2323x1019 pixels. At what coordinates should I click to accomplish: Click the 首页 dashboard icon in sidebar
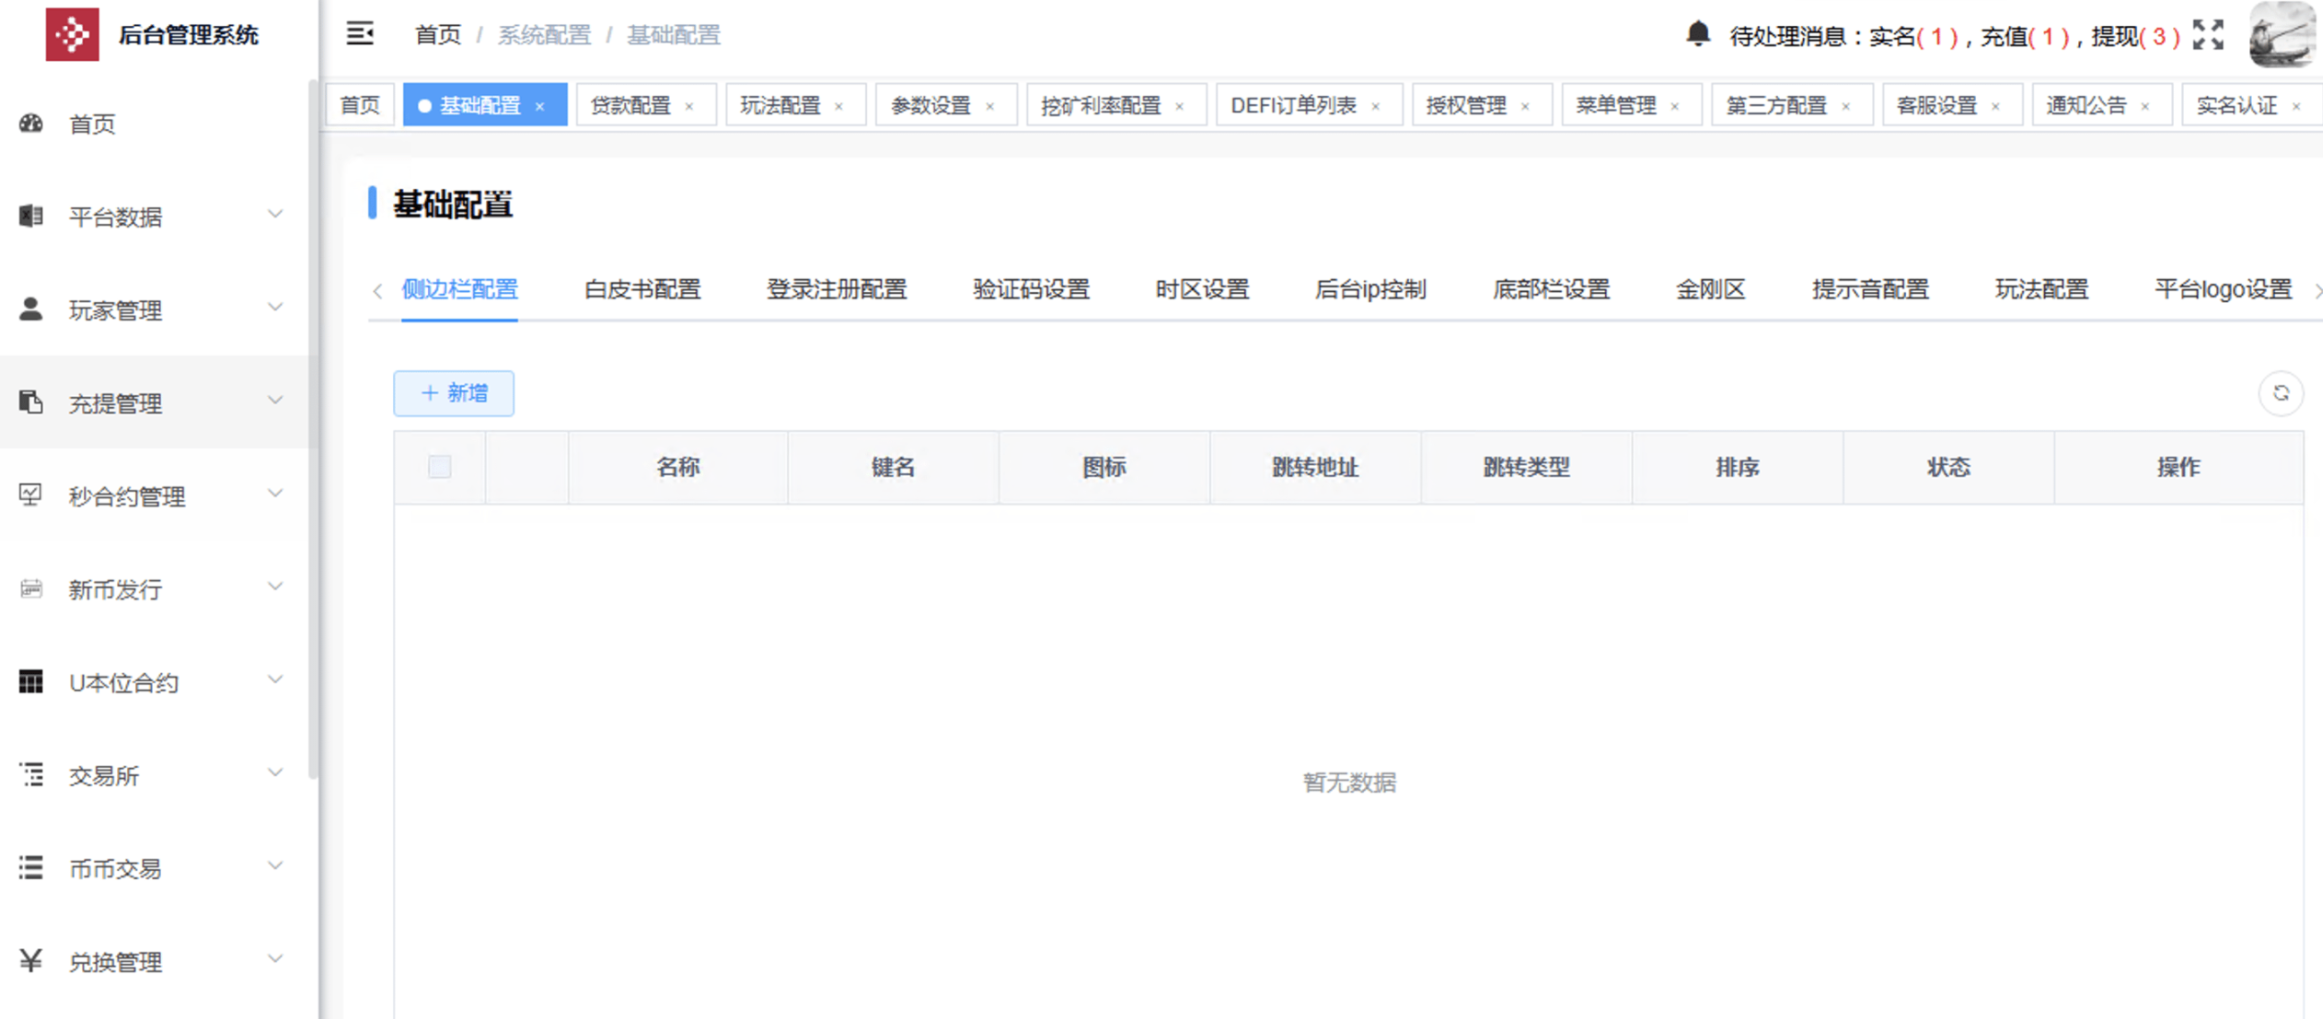(31, 123)
